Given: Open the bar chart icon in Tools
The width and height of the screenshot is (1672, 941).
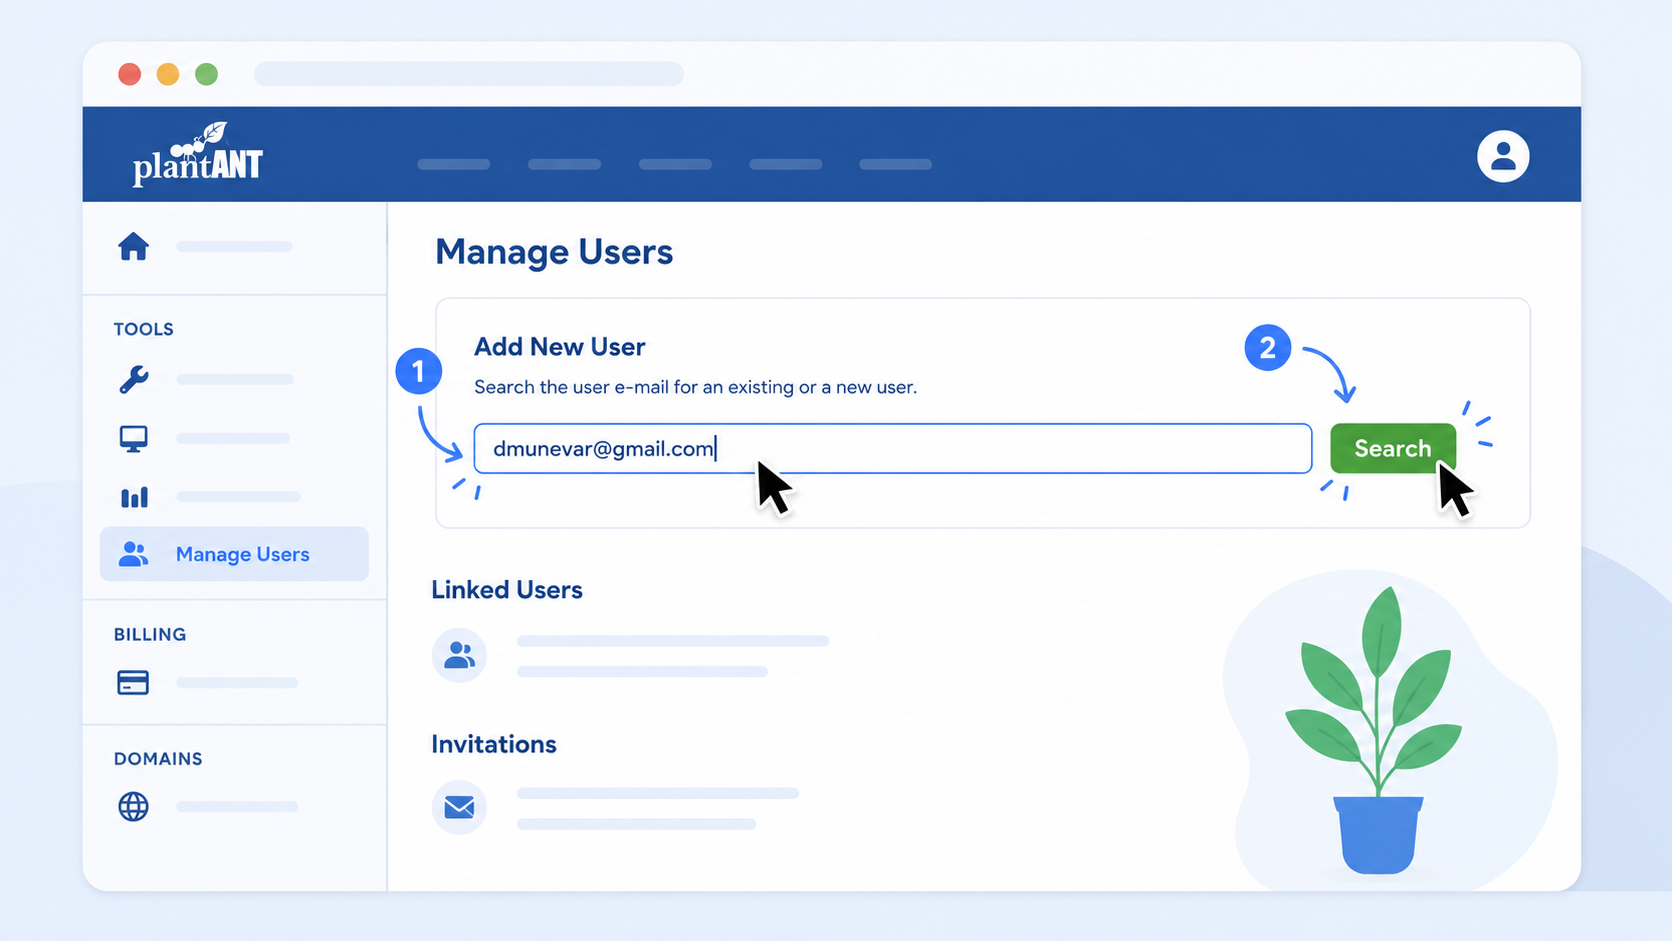Looking at the screenshot, I should [x=134, y=497].
